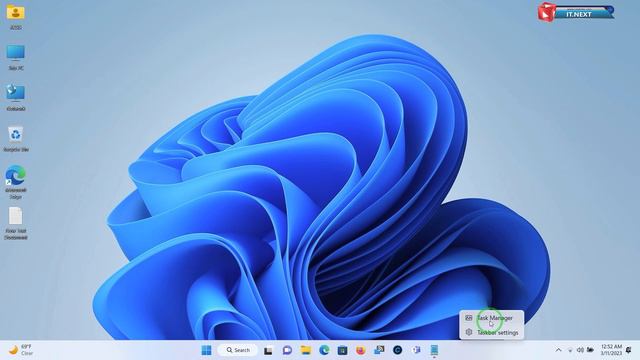The width and height of the screenshot is (640, 360).
Task: Expand the hidden system tray icons chevron
Action: (x=558, y=350)
